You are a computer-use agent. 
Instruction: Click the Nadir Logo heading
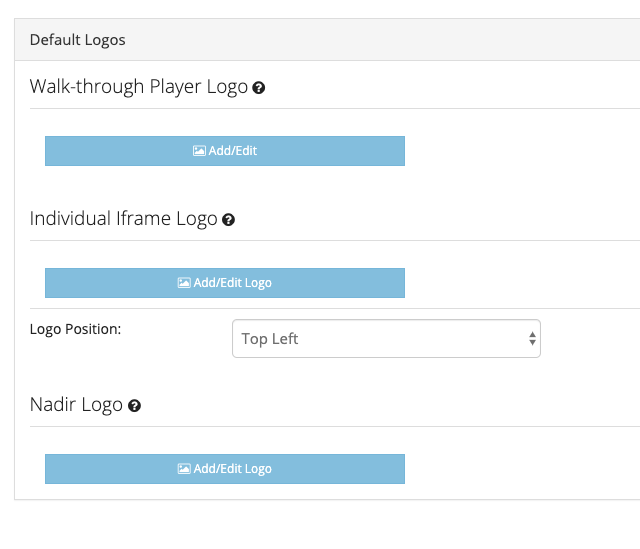click(76, 405)
